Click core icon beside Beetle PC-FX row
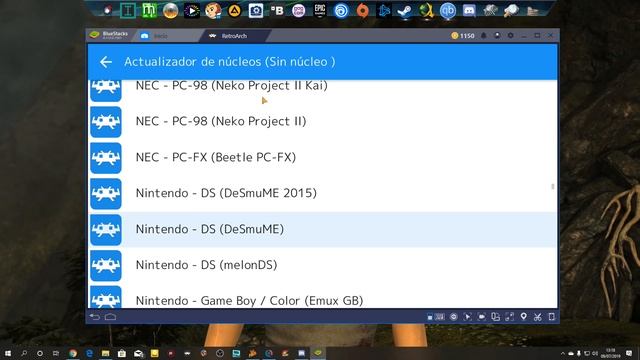 click(x=106, y=158)
